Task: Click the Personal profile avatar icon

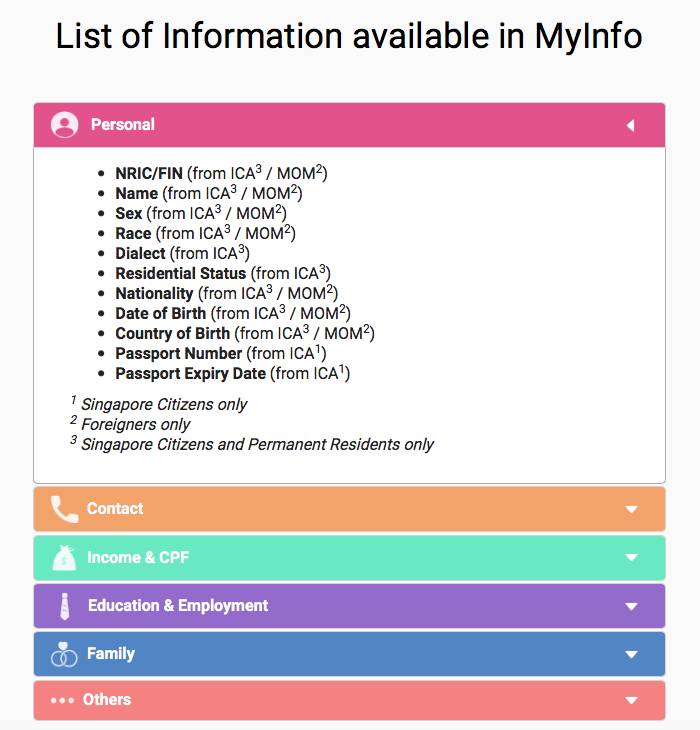Action: point(65,125)
